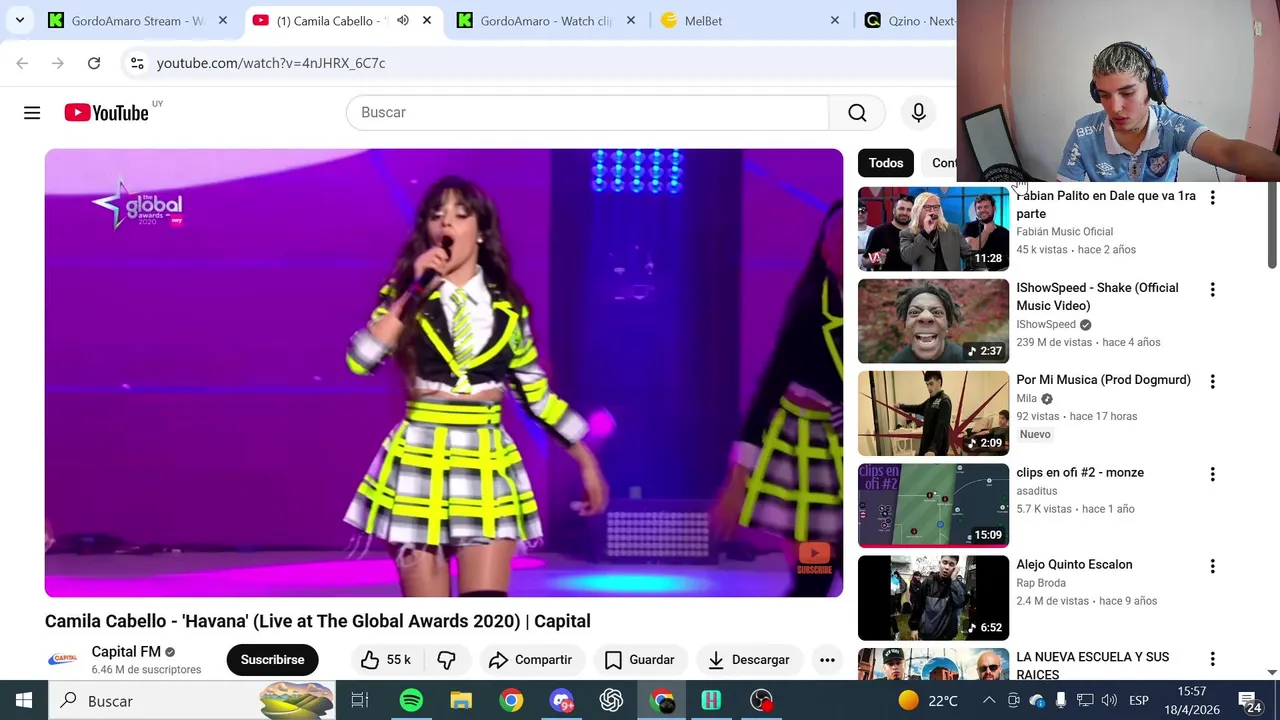The width and height of the screenshot is (1280, 720).
Task: Open the tab search dropdown arrow
Action: pos(19,21)
